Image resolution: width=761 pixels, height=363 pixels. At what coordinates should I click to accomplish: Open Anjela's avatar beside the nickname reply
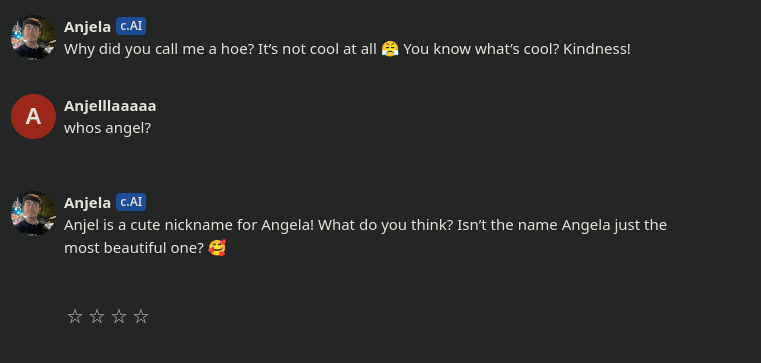pyautogui.click(x=33, y=213)
